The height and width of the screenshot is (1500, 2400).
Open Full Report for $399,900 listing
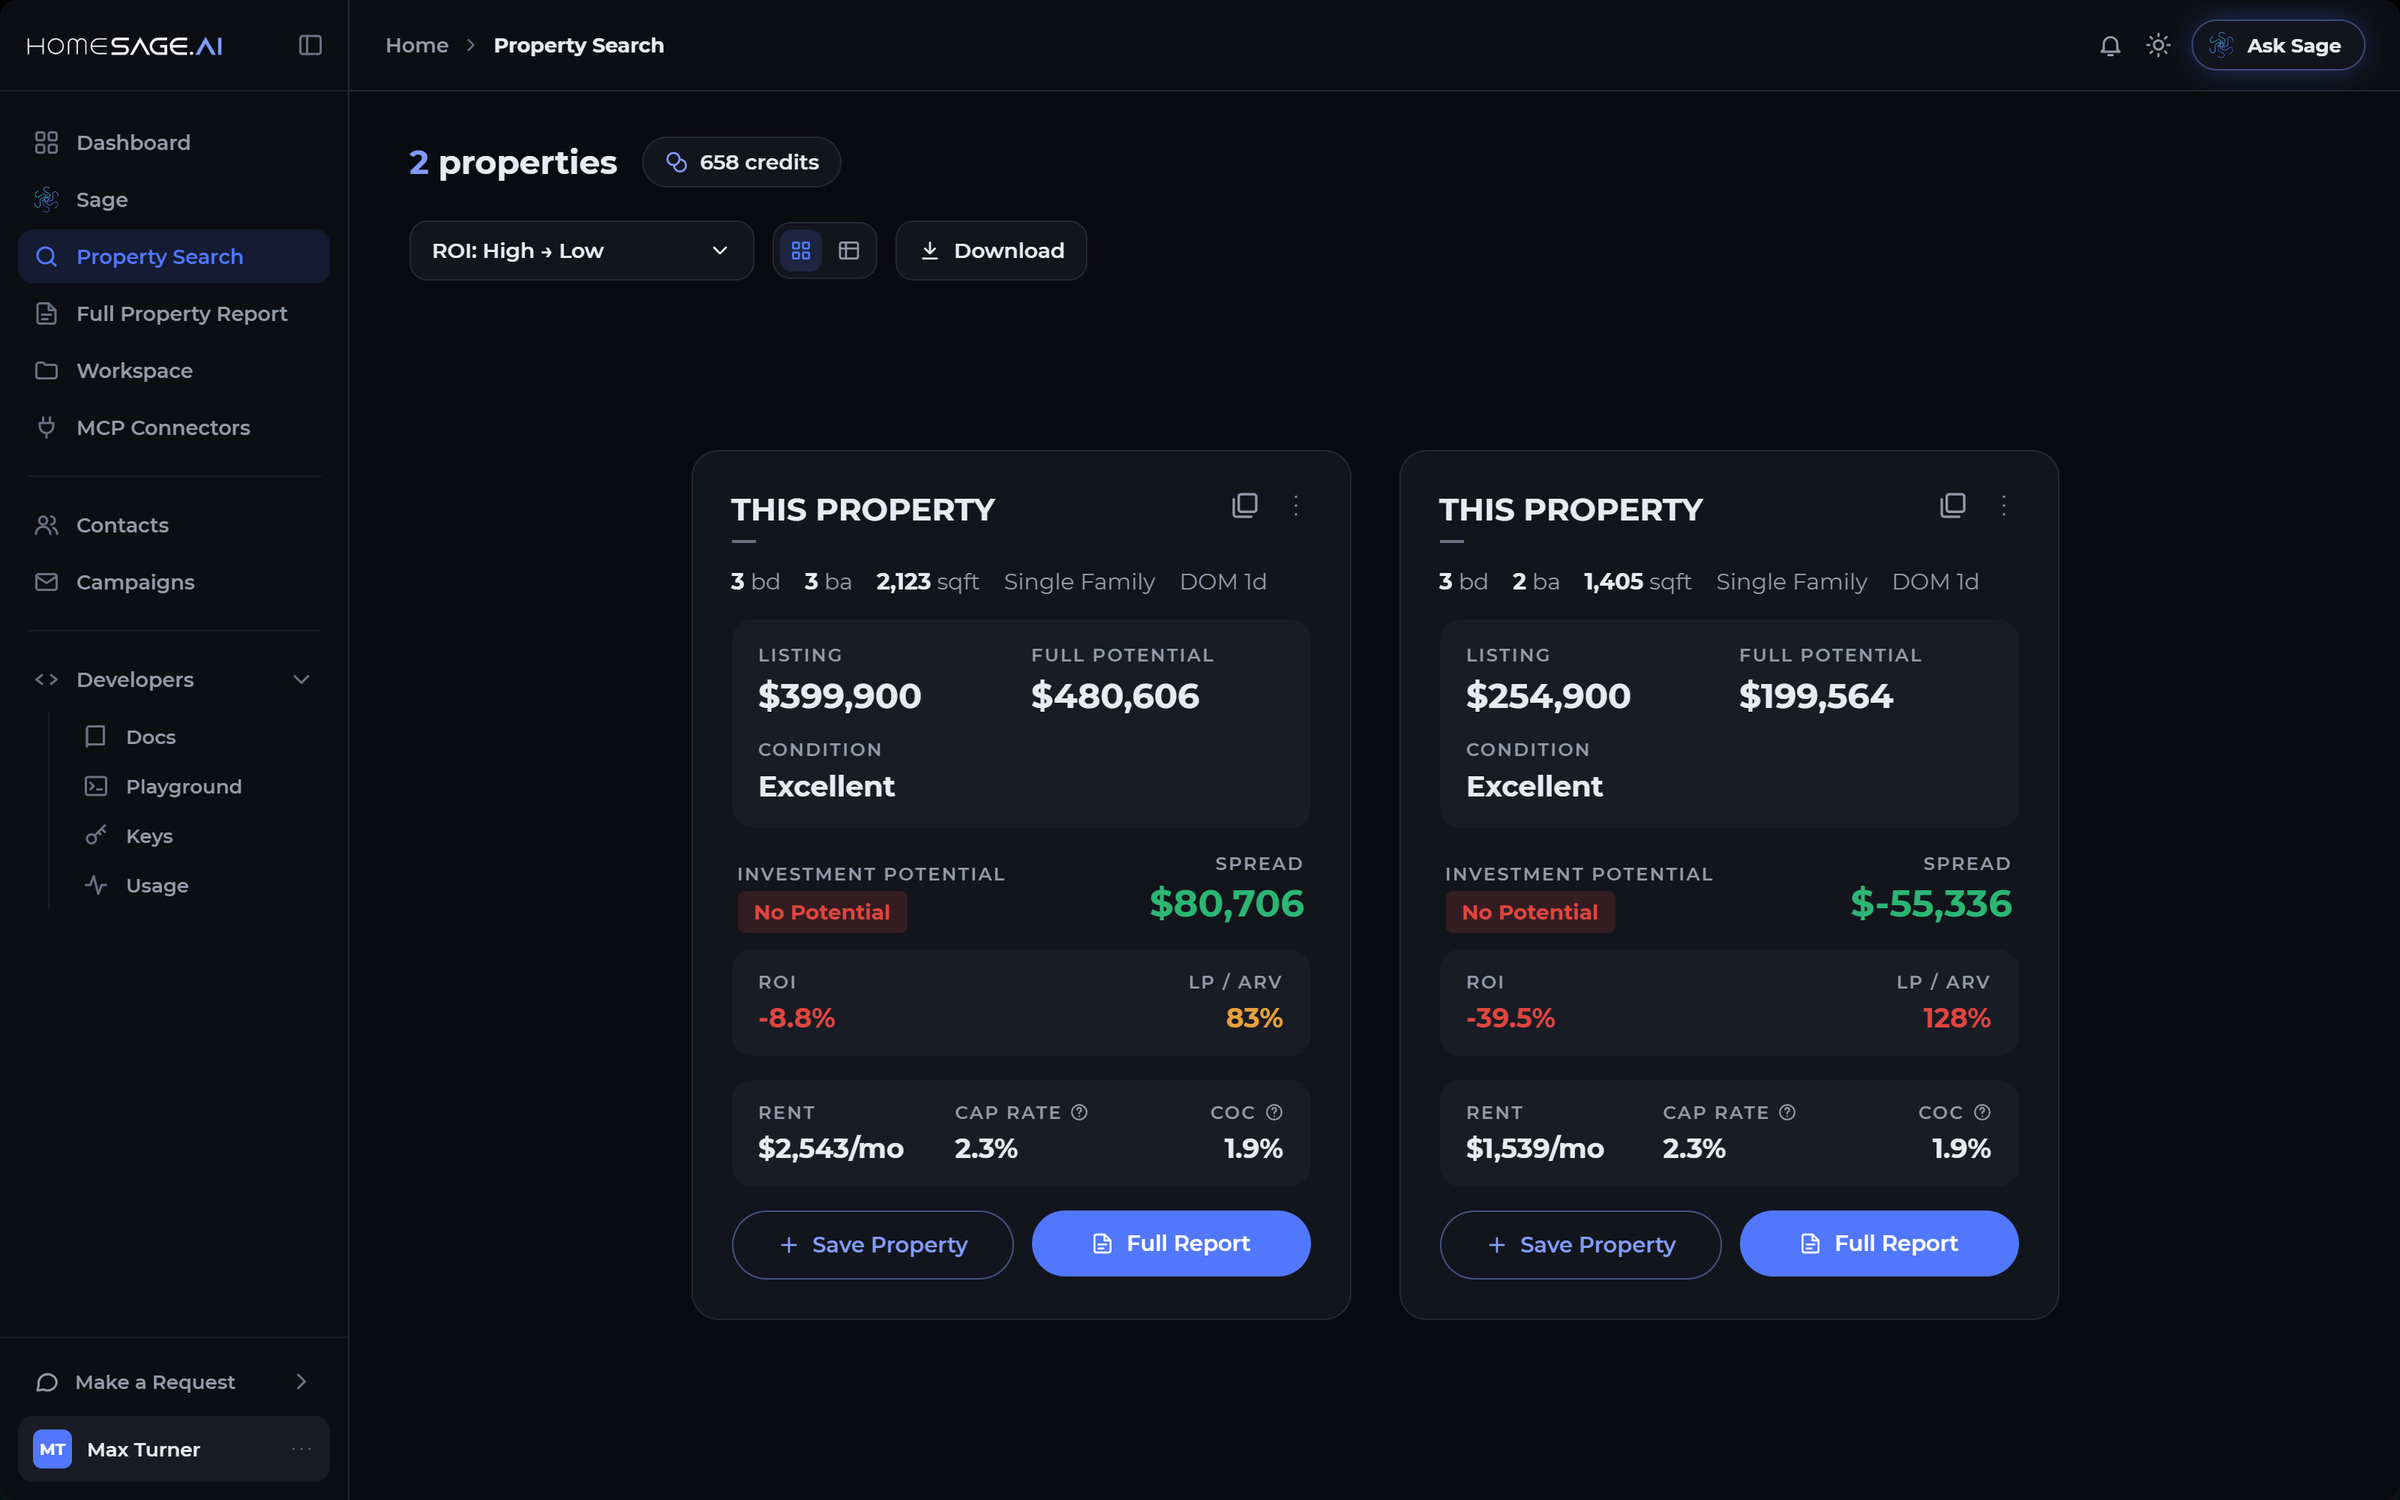(x=1171, y=1243)
